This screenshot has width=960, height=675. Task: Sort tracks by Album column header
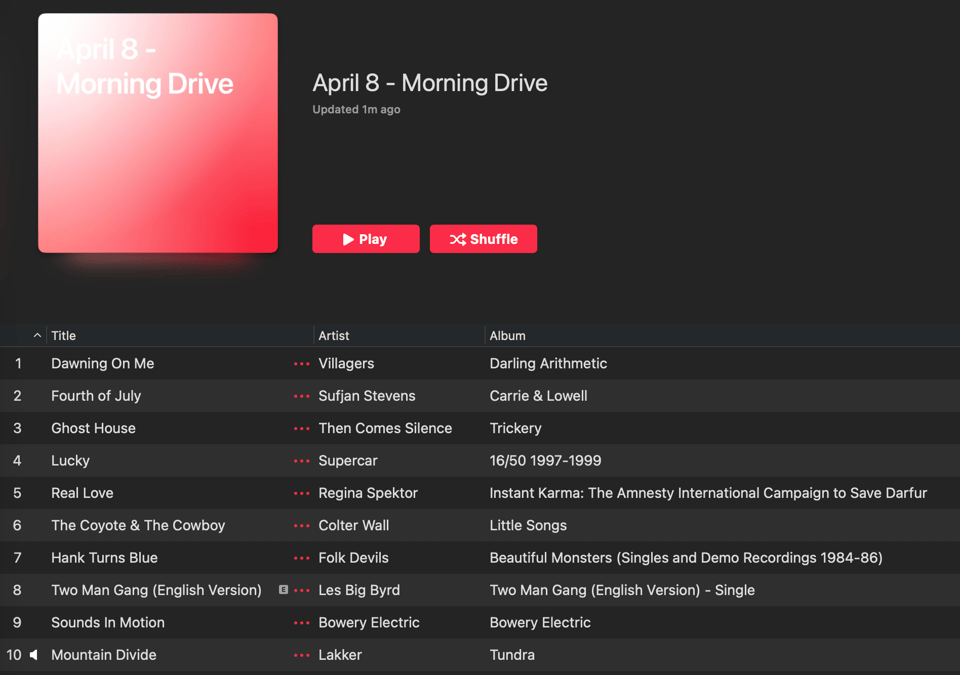pos(507,336)
